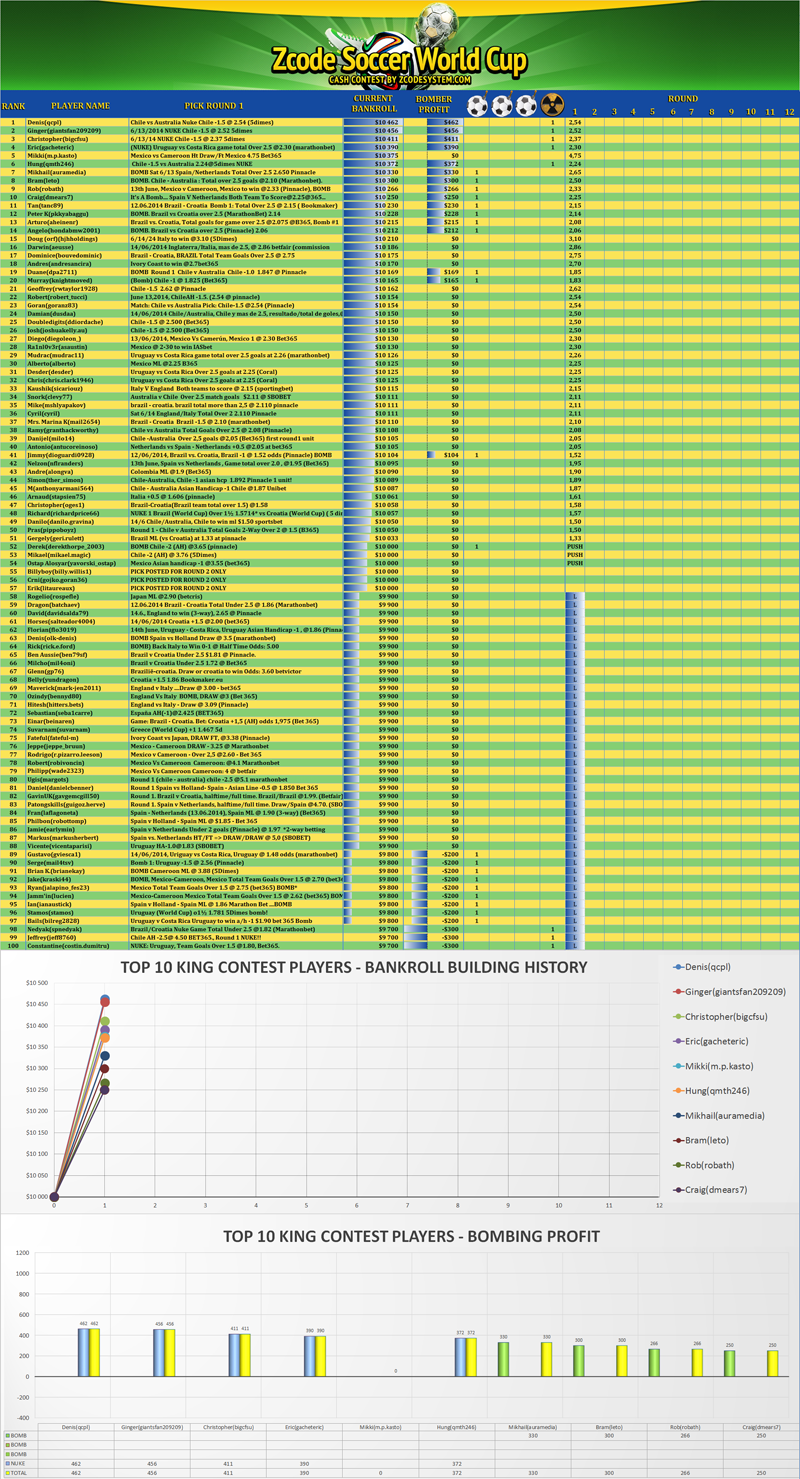Select Derek(derekthorpe_2003) in the rank 52 row
This screenshot has height=1479, width=800.
[66, 546]
